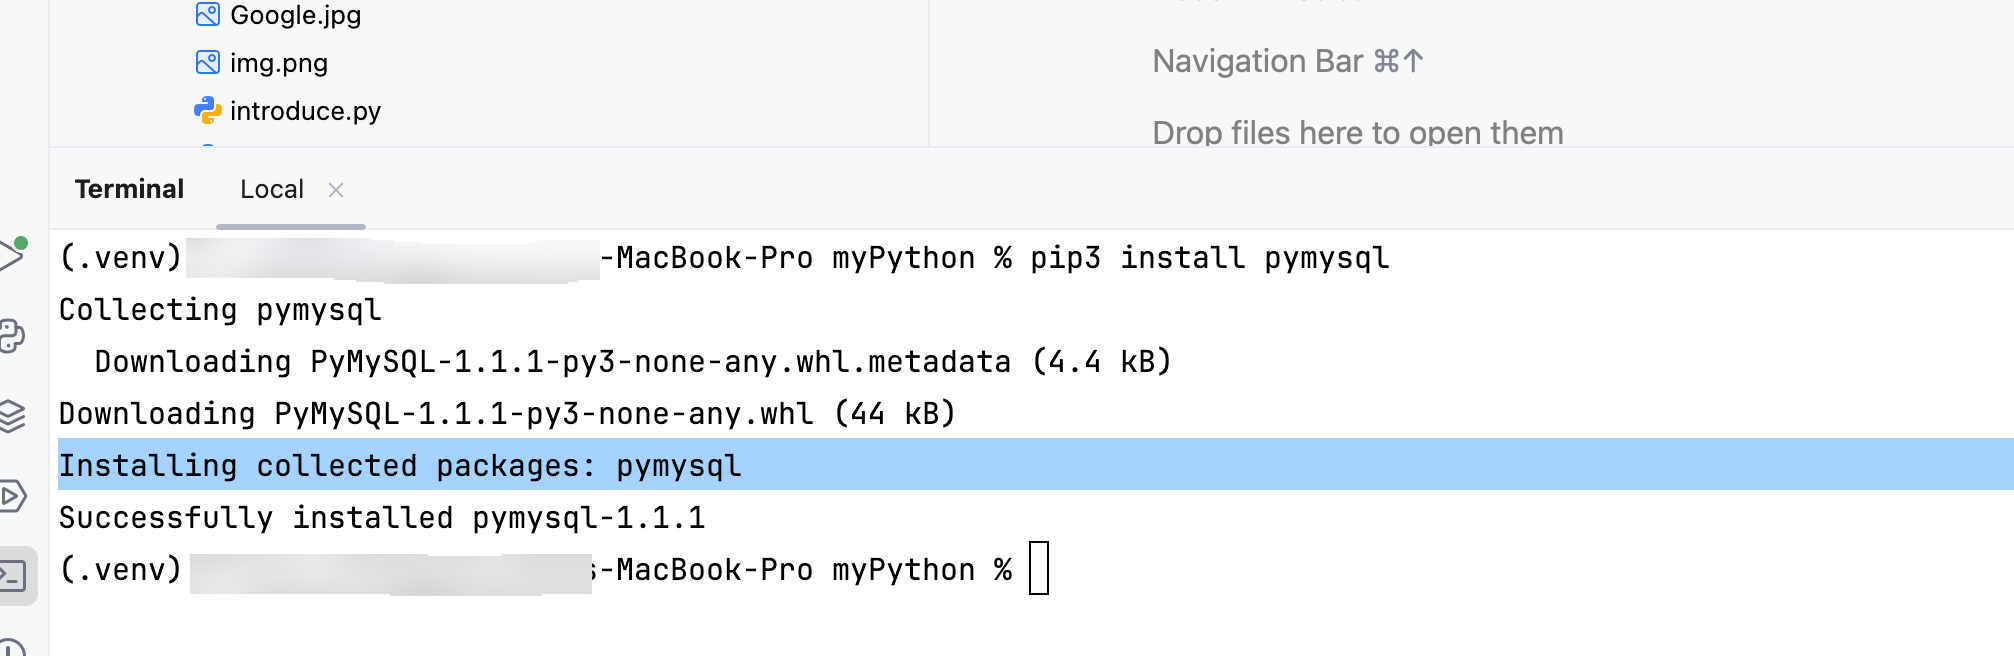The height and width of the screenshot is (656, 2014).
Task: Toggle the Terminal tool window icon
Action: click(x=14, y=576)
